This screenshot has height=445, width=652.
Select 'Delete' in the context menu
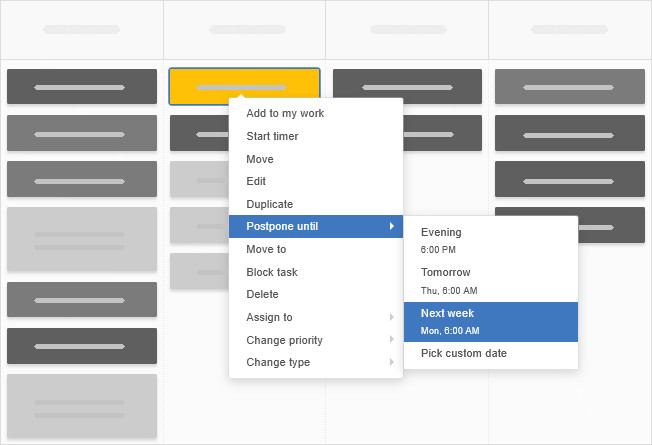[263, 294]
